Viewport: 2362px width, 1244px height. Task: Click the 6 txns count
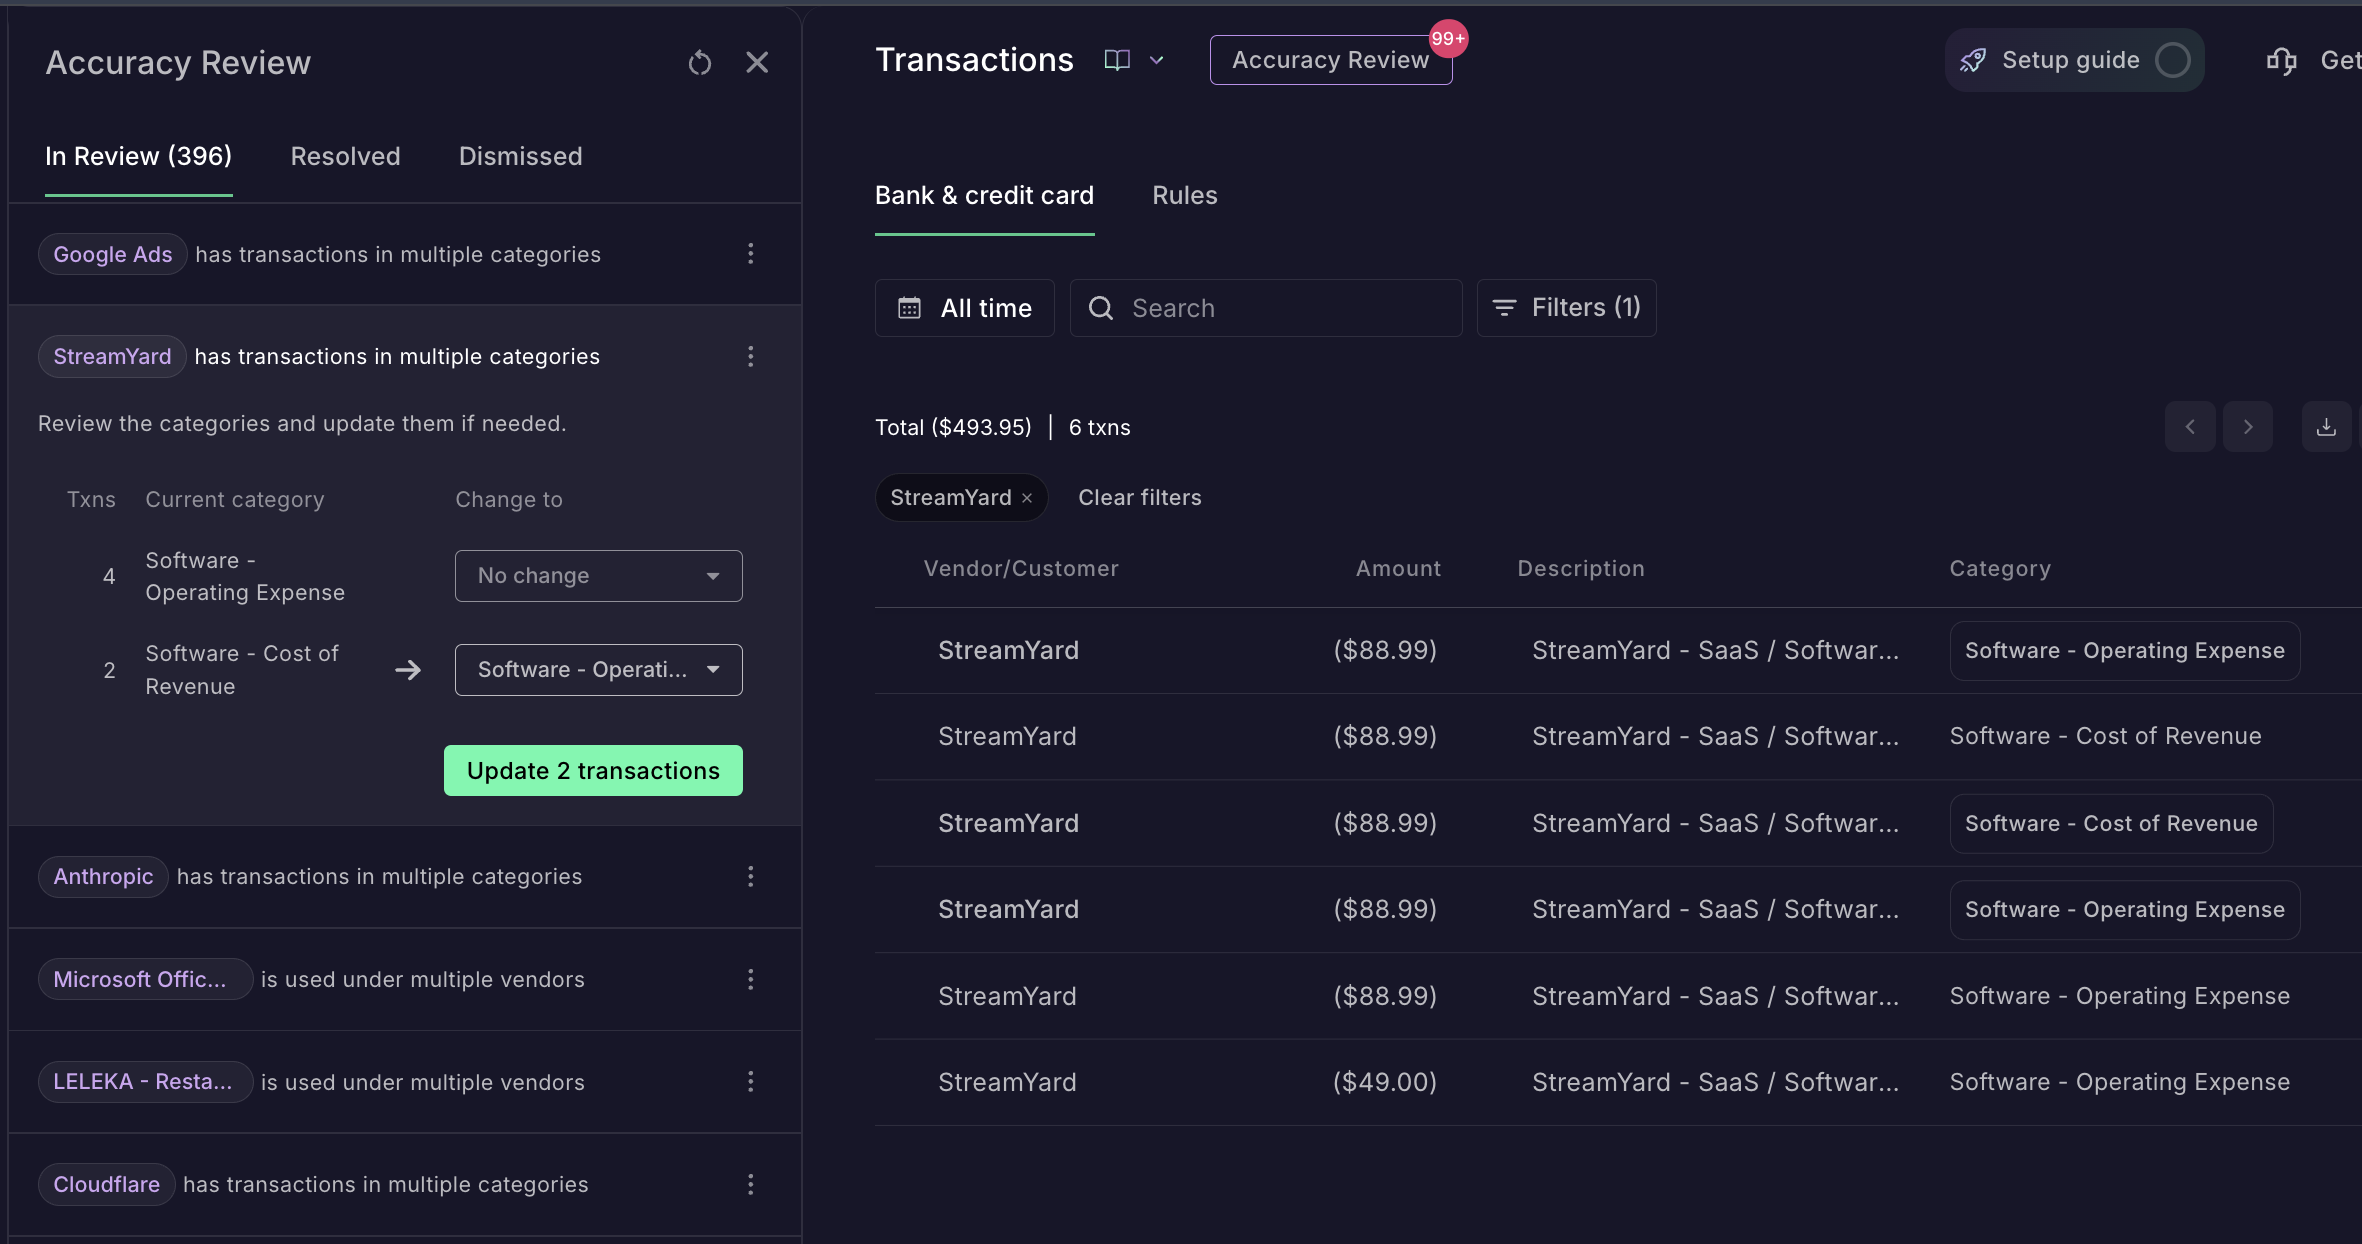[x=1099, y=428]
